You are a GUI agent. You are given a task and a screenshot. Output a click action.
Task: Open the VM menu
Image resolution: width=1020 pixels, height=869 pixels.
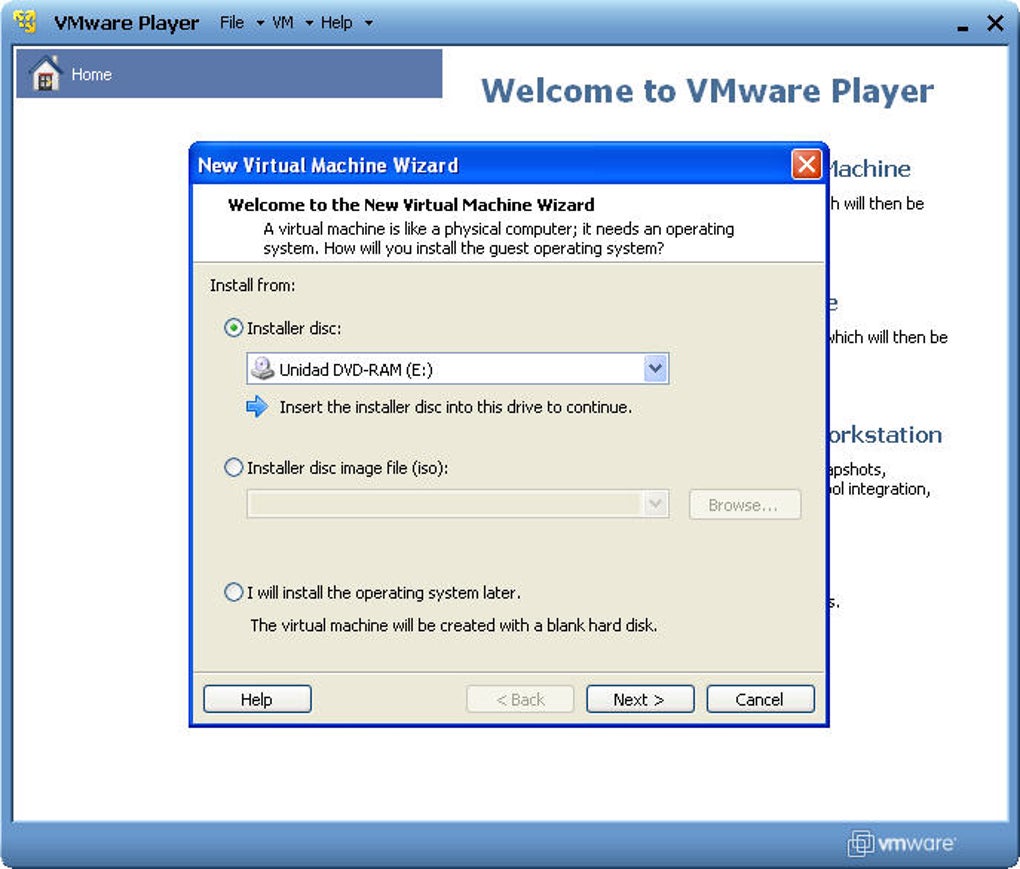click(x=292, y=22)
